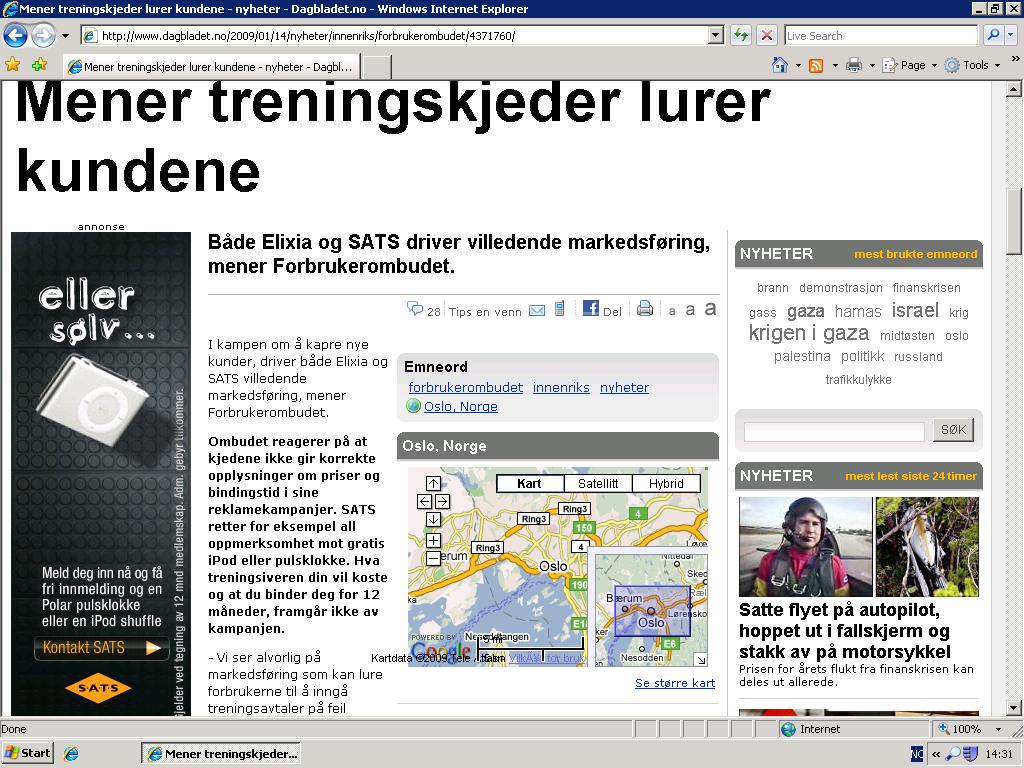This screenshot has height=768, width=1024.
Task: Print page using toolbar printer icon
Action: click(854, 65)
